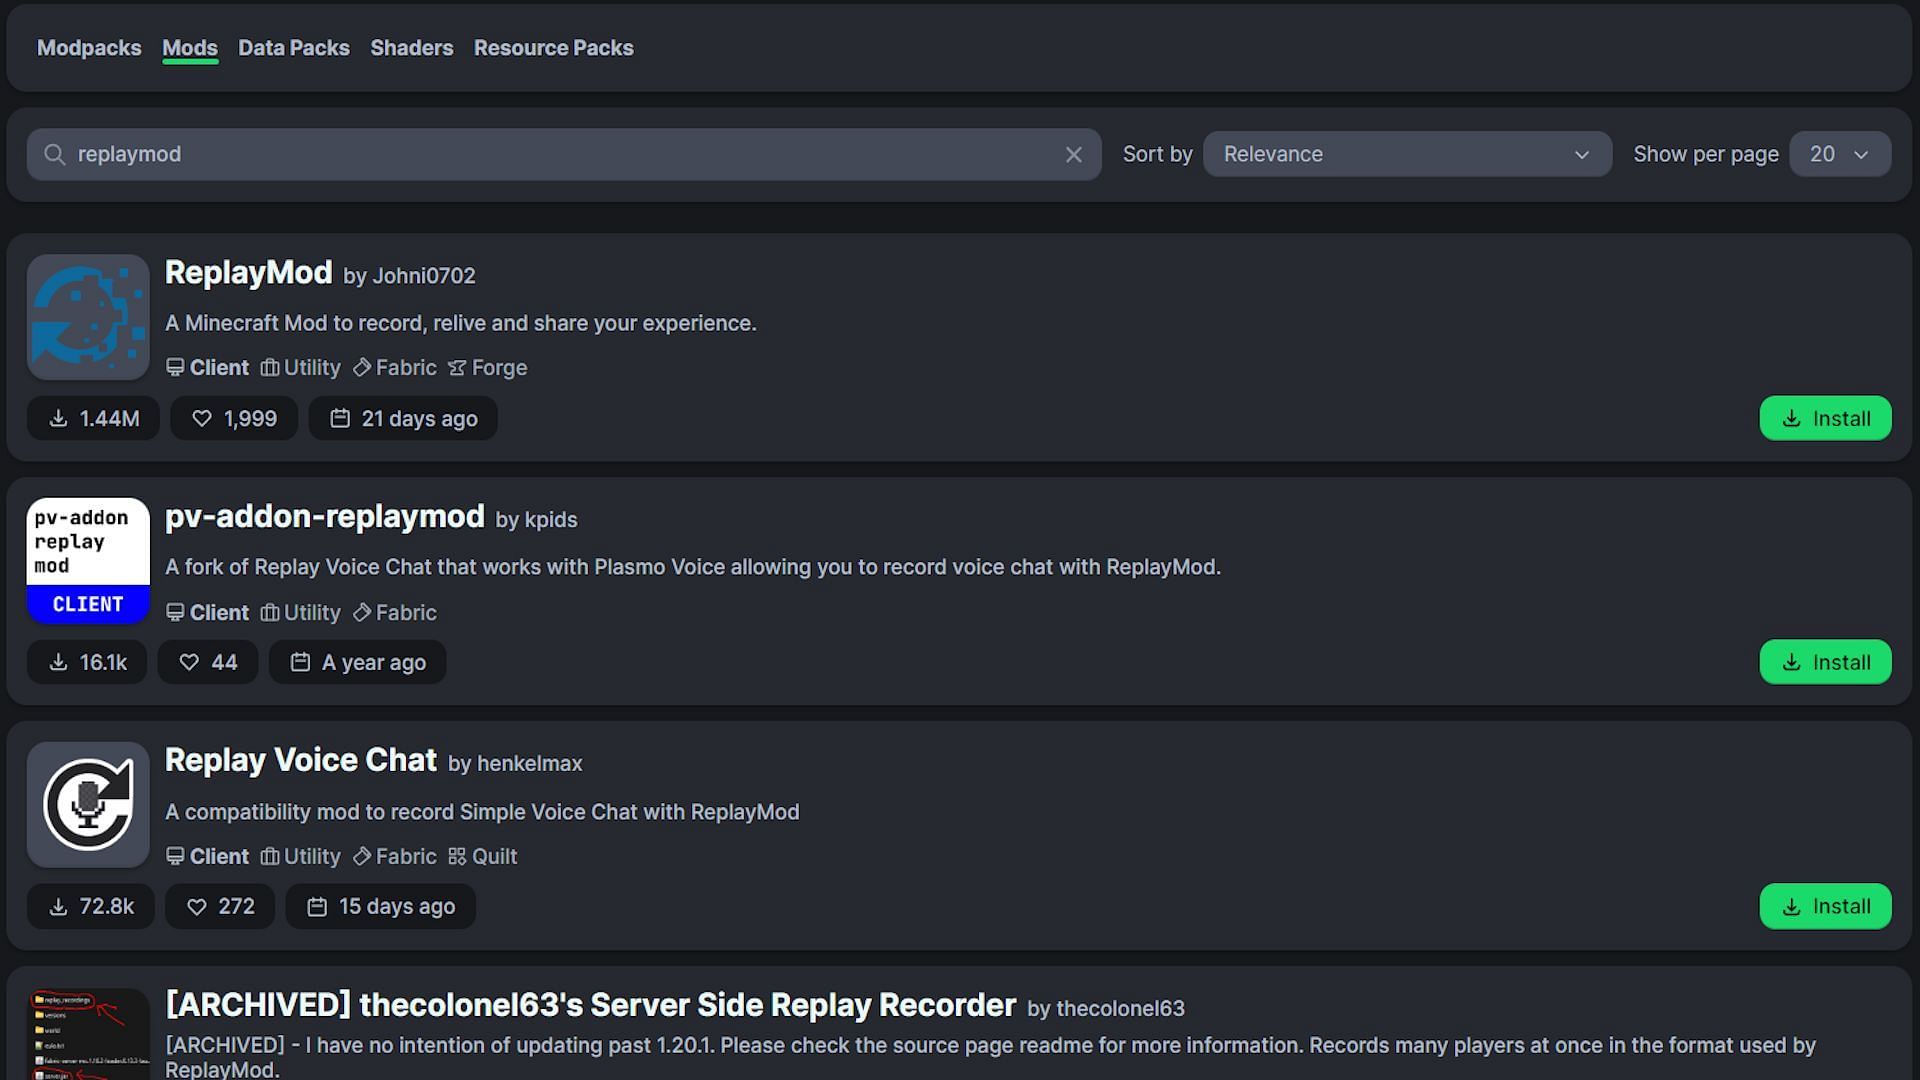Toggle the Quilt filter on Replay Voice Chat
1920x1080 pixels.
click(493, 855)
